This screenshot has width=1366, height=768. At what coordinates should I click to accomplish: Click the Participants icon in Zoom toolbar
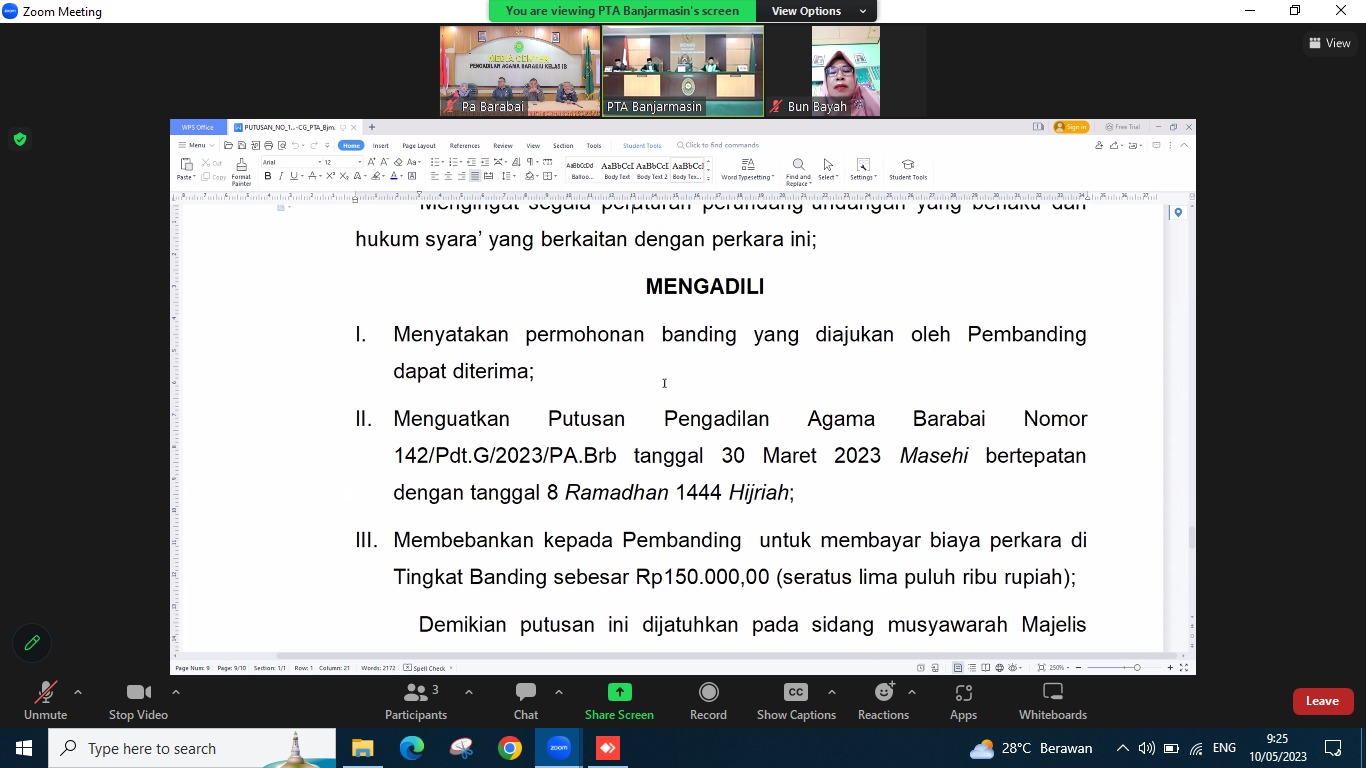coord(416,693)
